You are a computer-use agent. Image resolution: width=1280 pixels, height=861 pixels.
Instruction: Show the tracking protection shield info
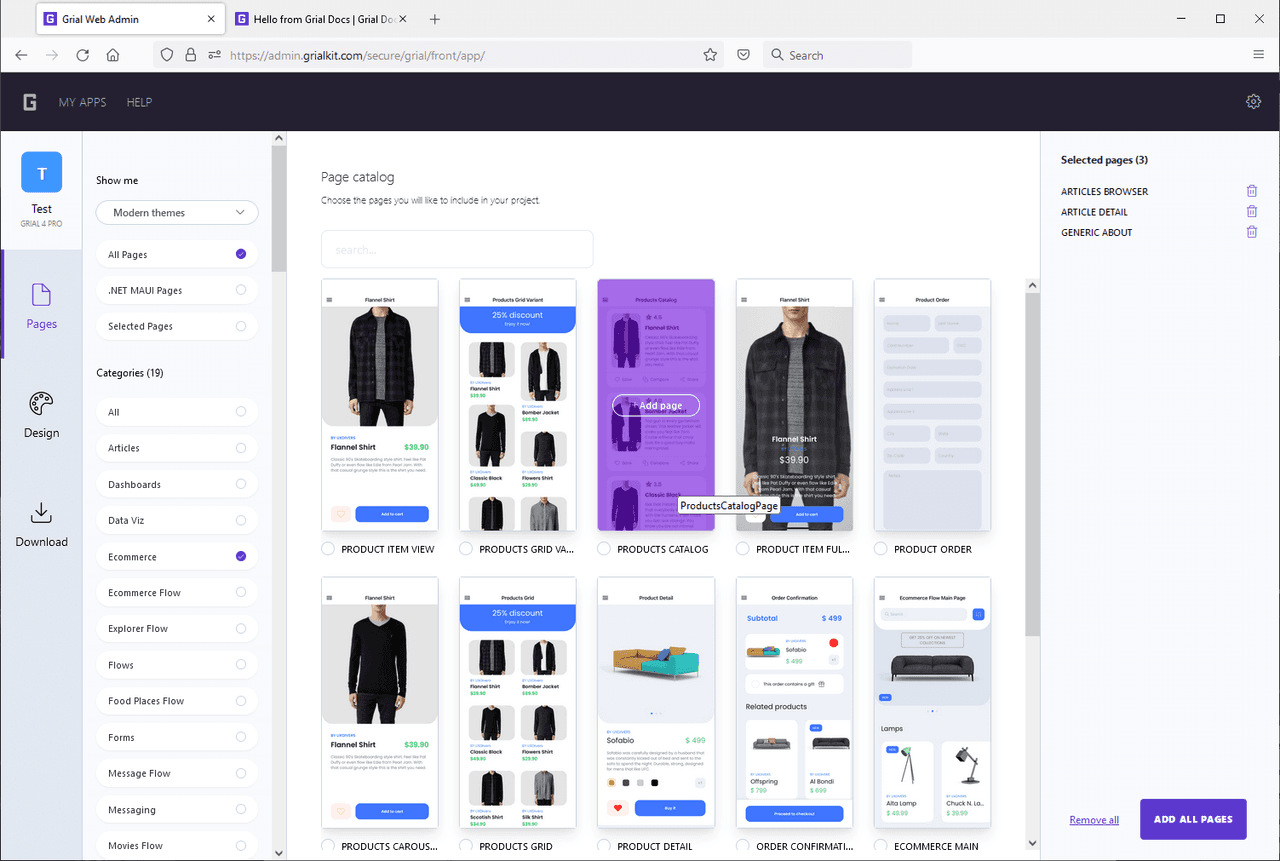167,55
